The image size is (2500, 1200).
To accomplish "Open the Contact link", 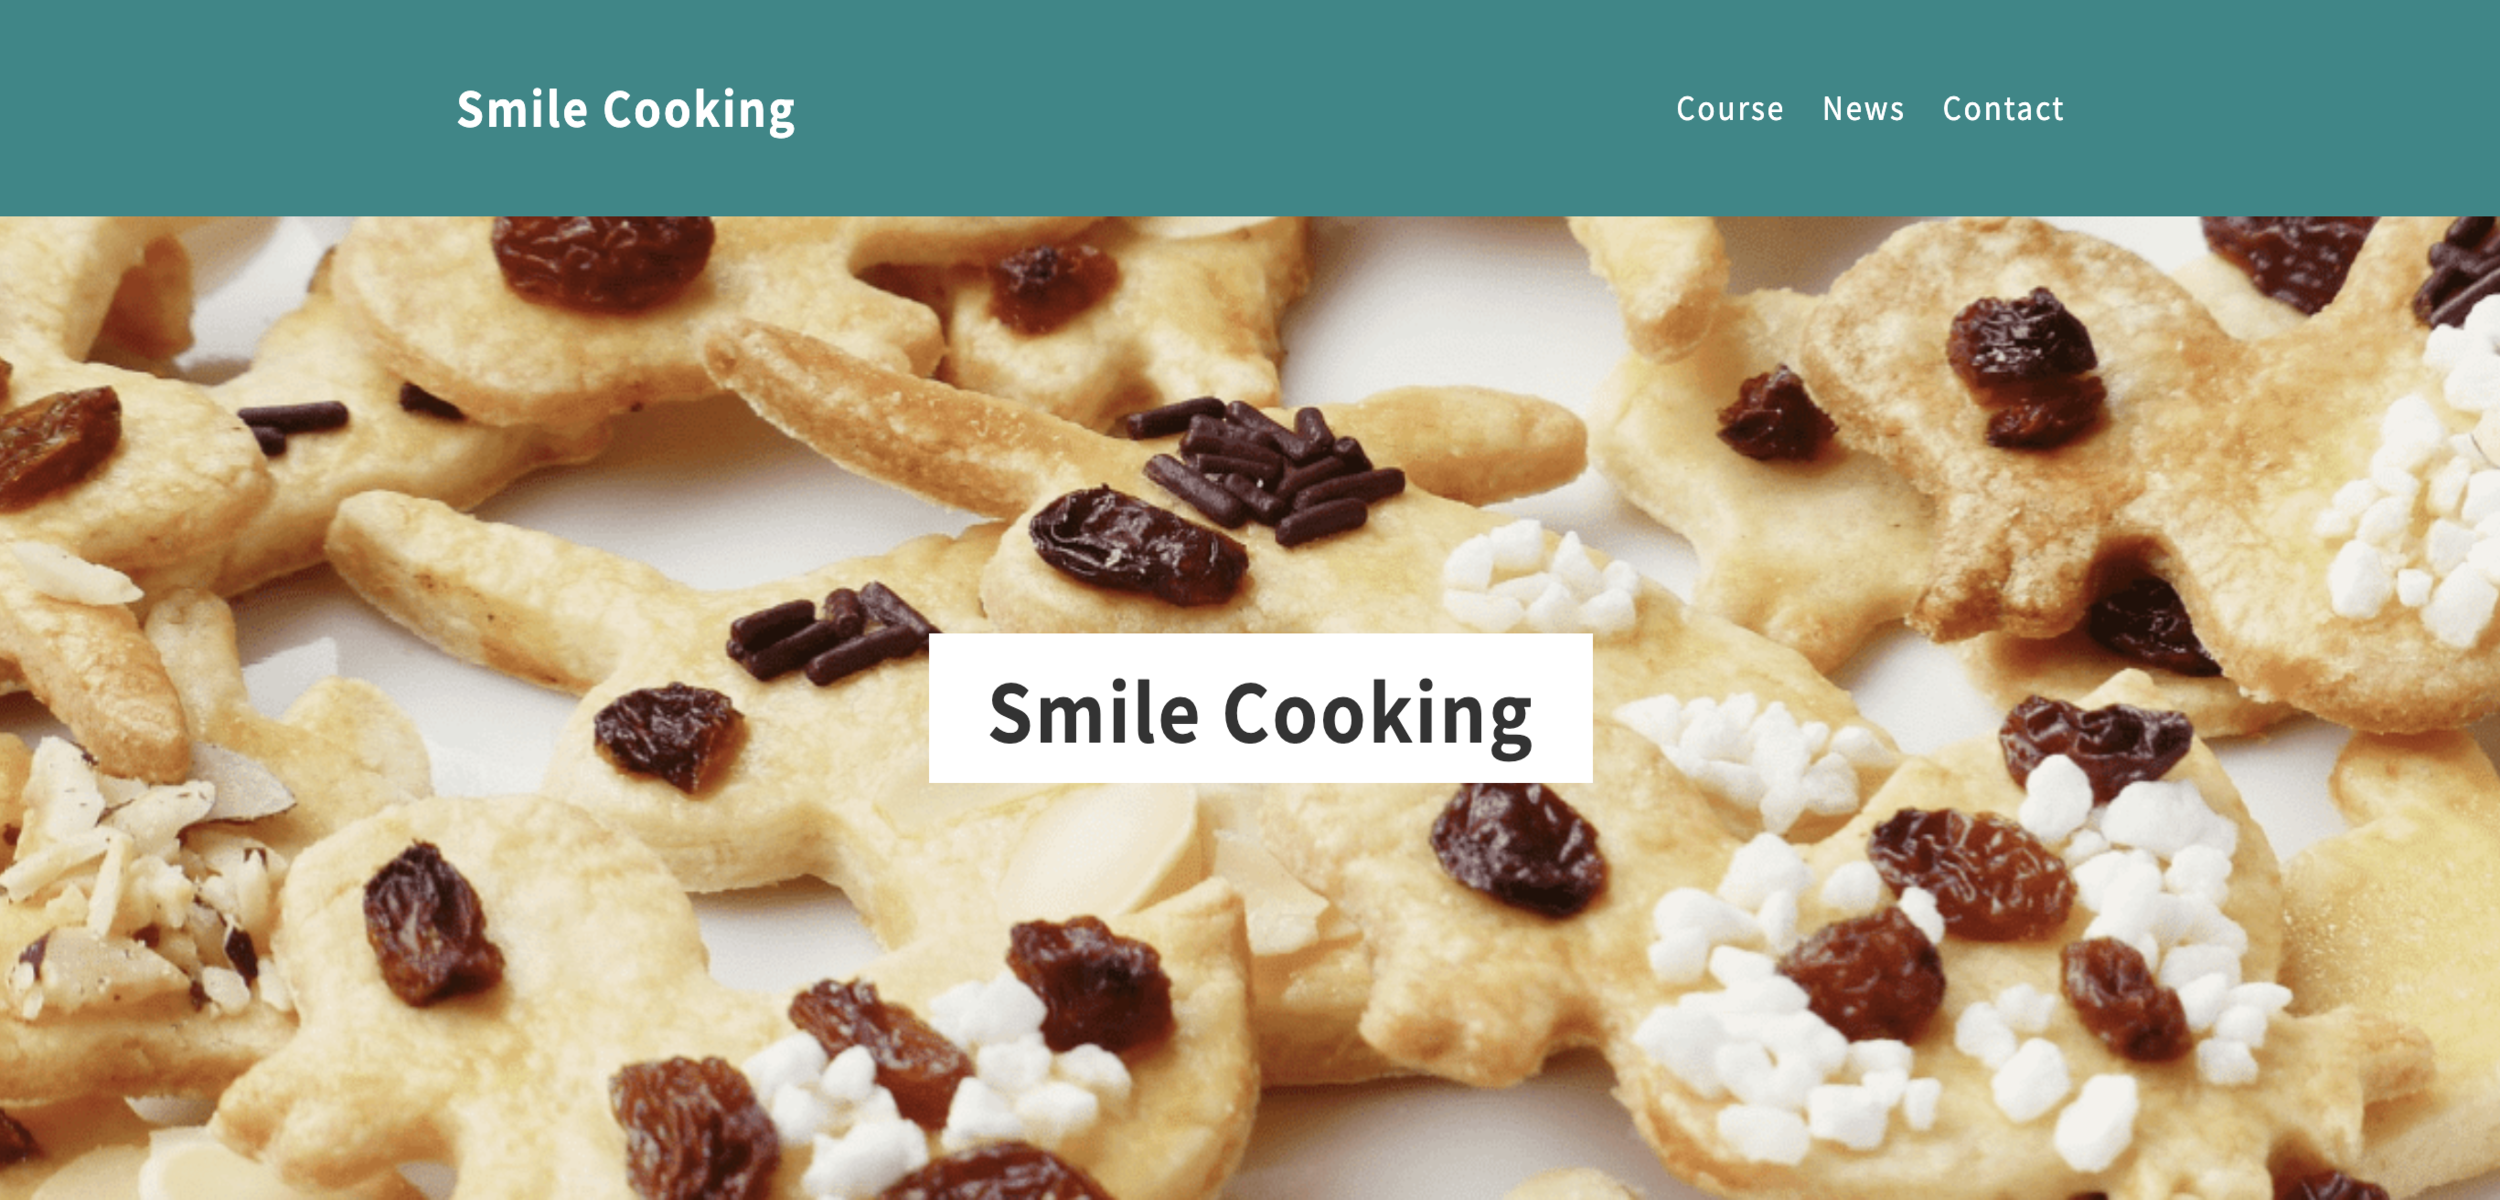I will (2002, 108).
